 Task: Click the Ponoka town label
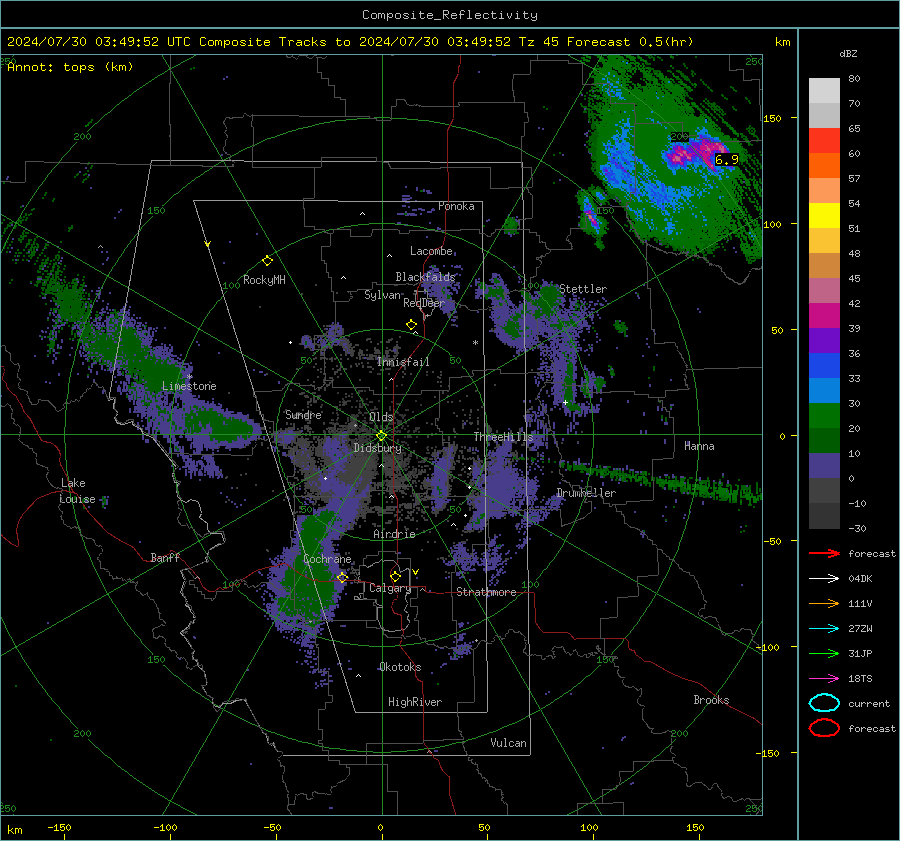tap(456, 207)
